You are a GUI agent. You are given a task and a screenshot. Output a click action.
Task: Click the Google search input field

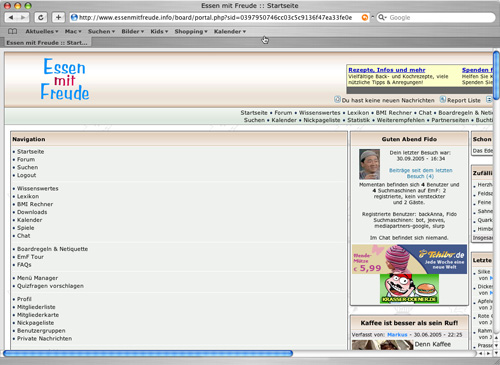pyautogui.click(x=440, y=18)
